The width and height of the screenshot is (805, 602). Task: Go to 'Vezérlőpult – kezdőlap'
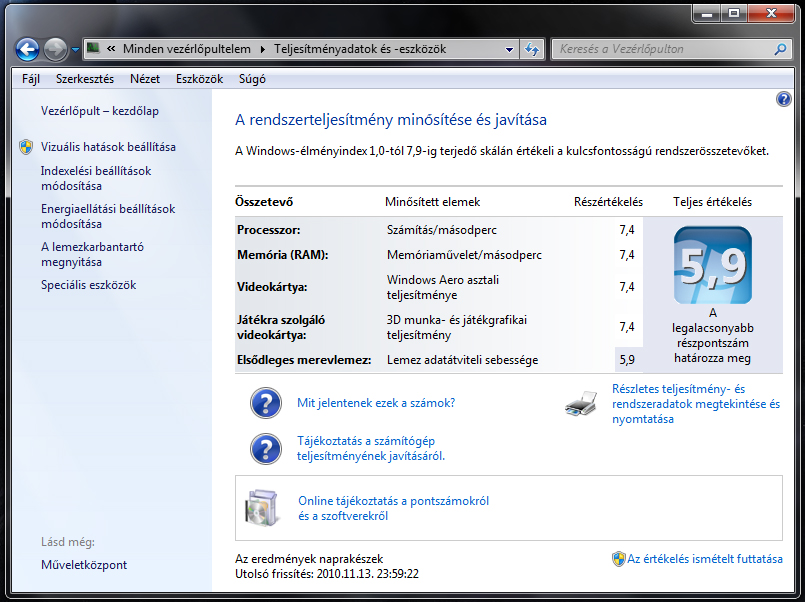click(100, 111)
